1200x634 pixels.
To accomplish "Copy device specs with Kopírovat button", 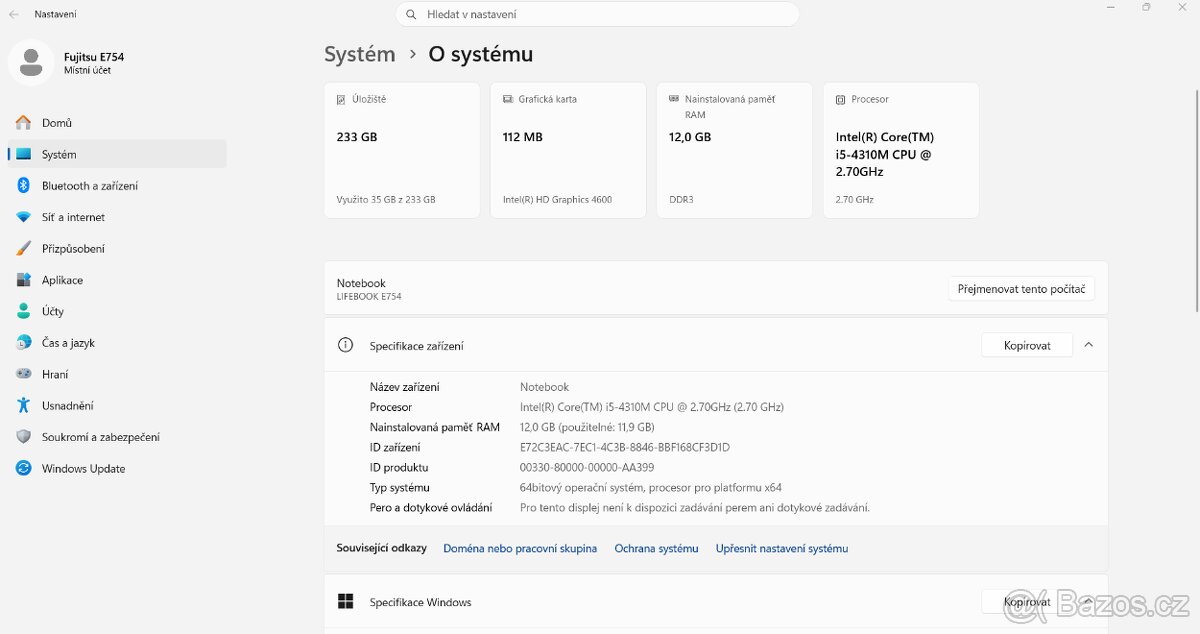I will pos(1027,345).
